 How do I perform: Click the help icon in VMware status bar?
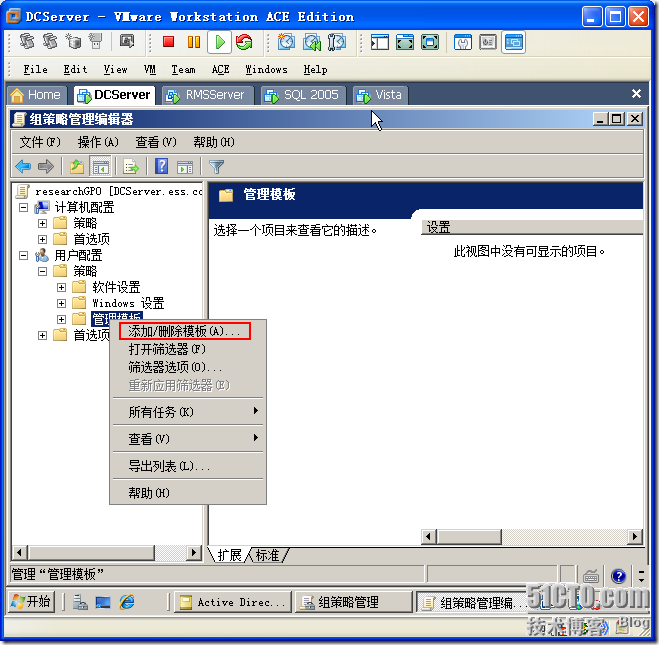[619, 576]
